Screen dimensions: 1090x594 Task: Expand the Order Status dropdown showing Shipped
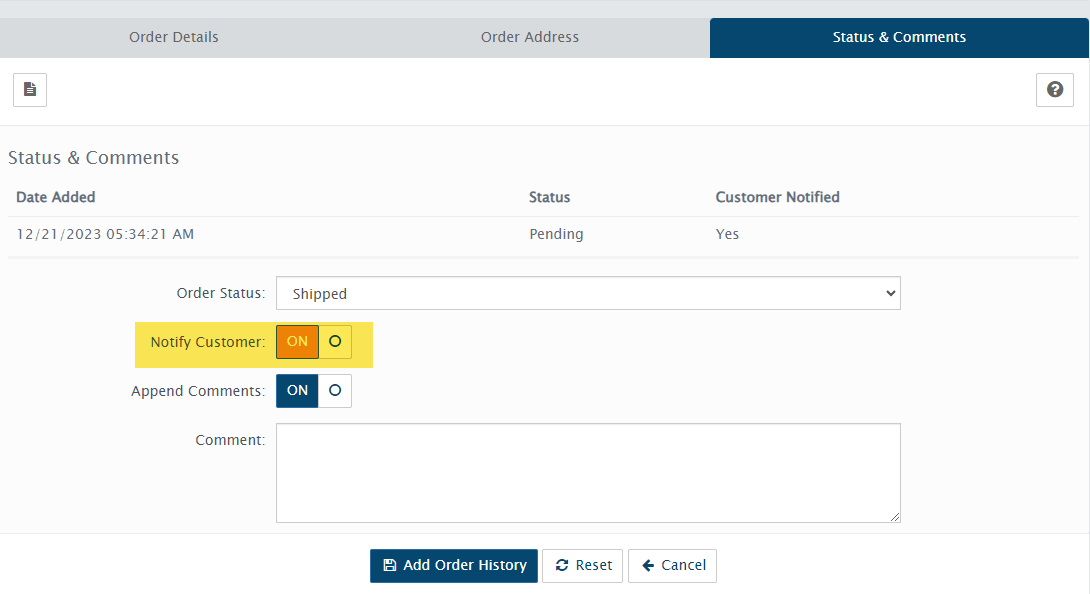pos(588,294)
